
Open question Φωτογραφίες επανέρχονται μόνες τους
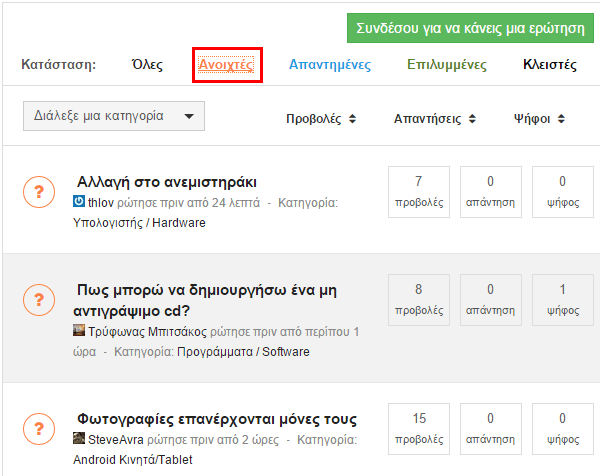217,419
